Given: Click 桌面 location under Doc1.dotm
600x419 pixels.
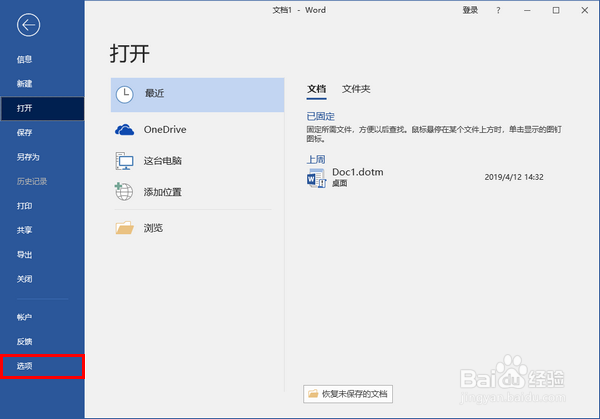Looking at the screenshot, I should click(339, 184).
